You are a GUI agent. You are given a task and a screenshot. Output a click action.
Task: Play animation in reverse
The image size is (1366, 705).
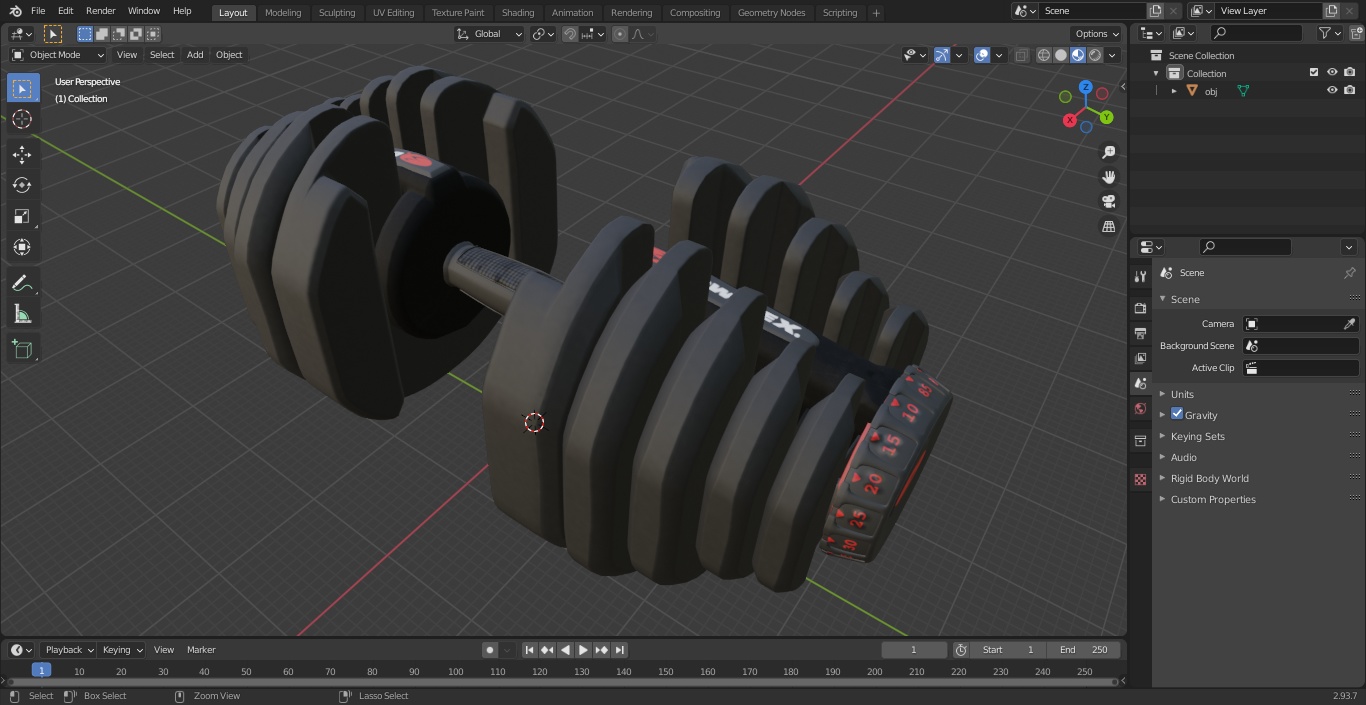tap(565, 650)
